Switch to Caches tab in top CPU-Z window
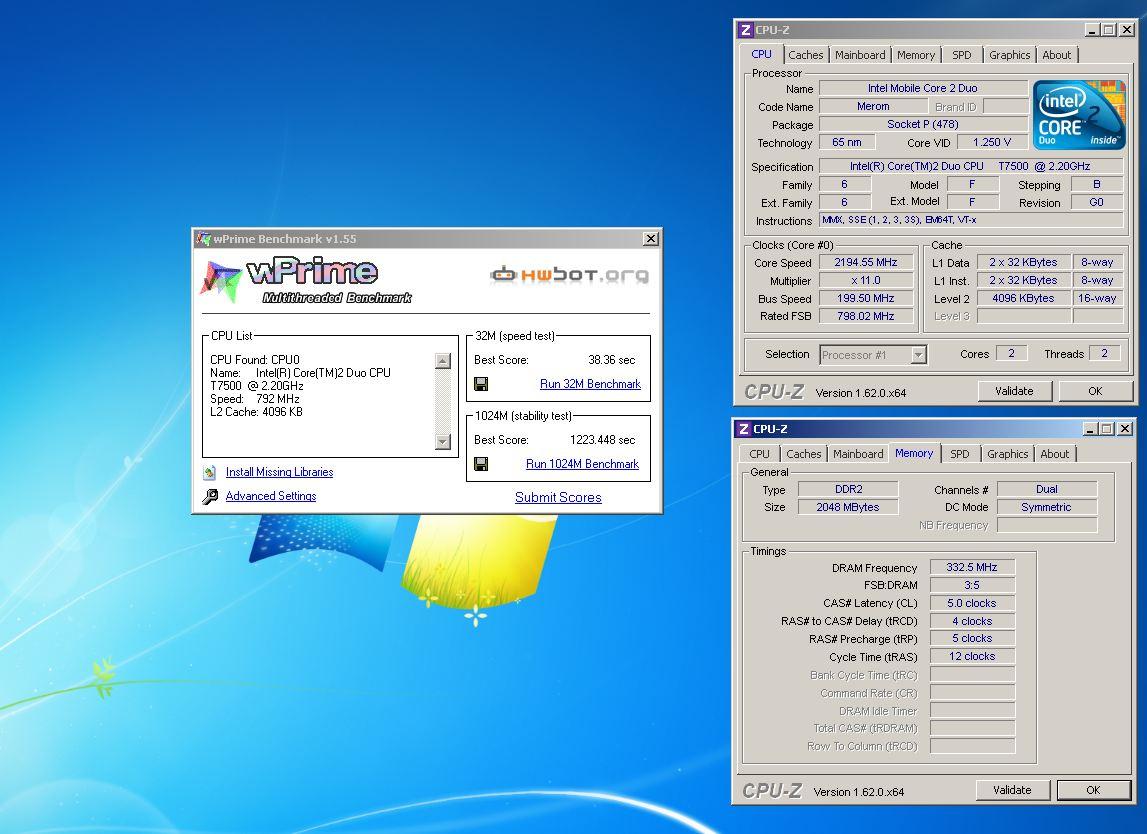The image size is (1147, 834). tap(805, 55)
